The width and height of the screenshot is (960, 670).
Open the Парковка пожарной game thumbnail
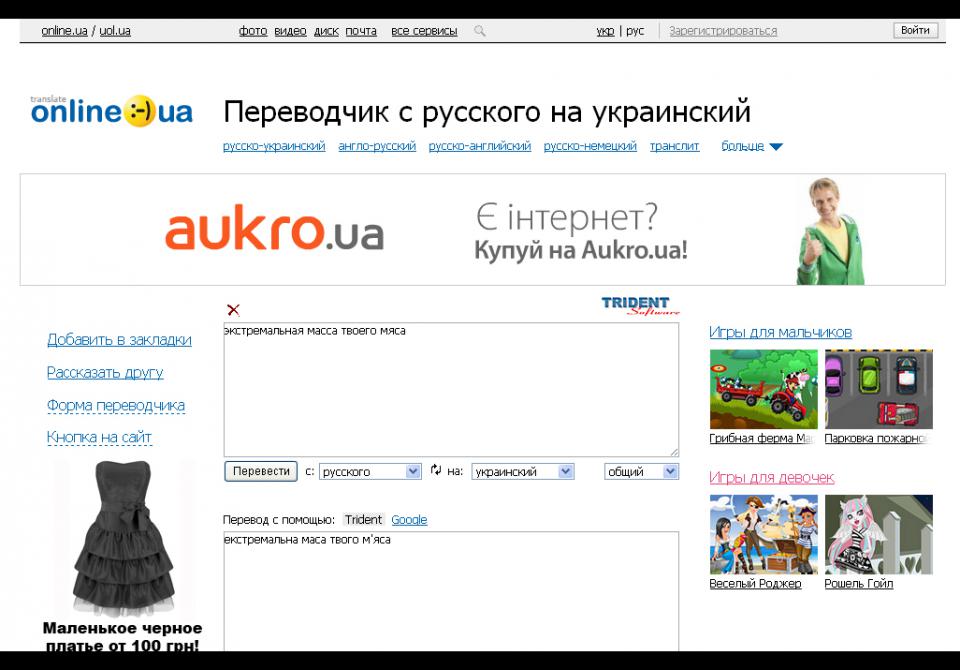[878, 390]
